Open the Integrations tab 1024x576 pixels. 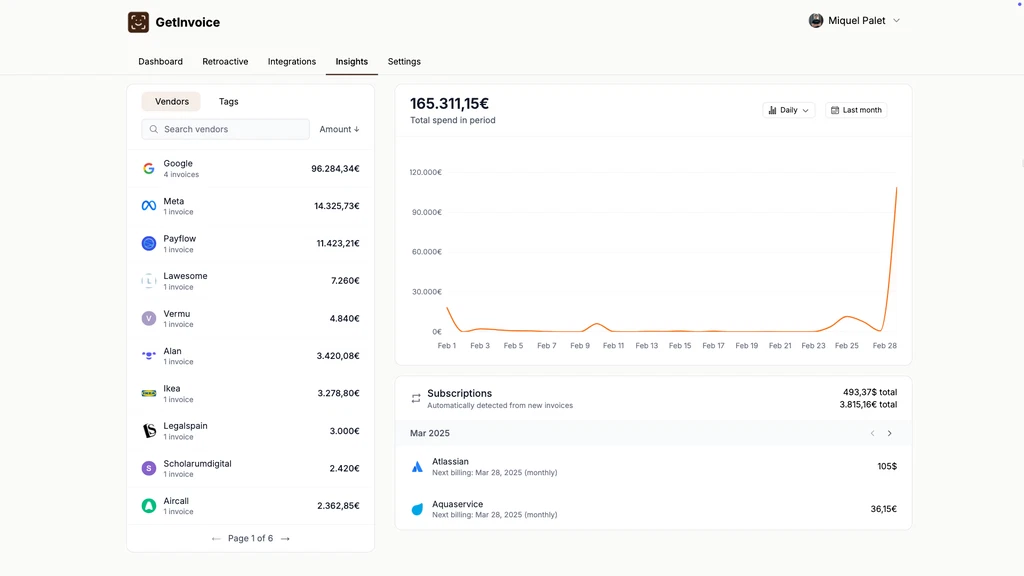[292, 62]
